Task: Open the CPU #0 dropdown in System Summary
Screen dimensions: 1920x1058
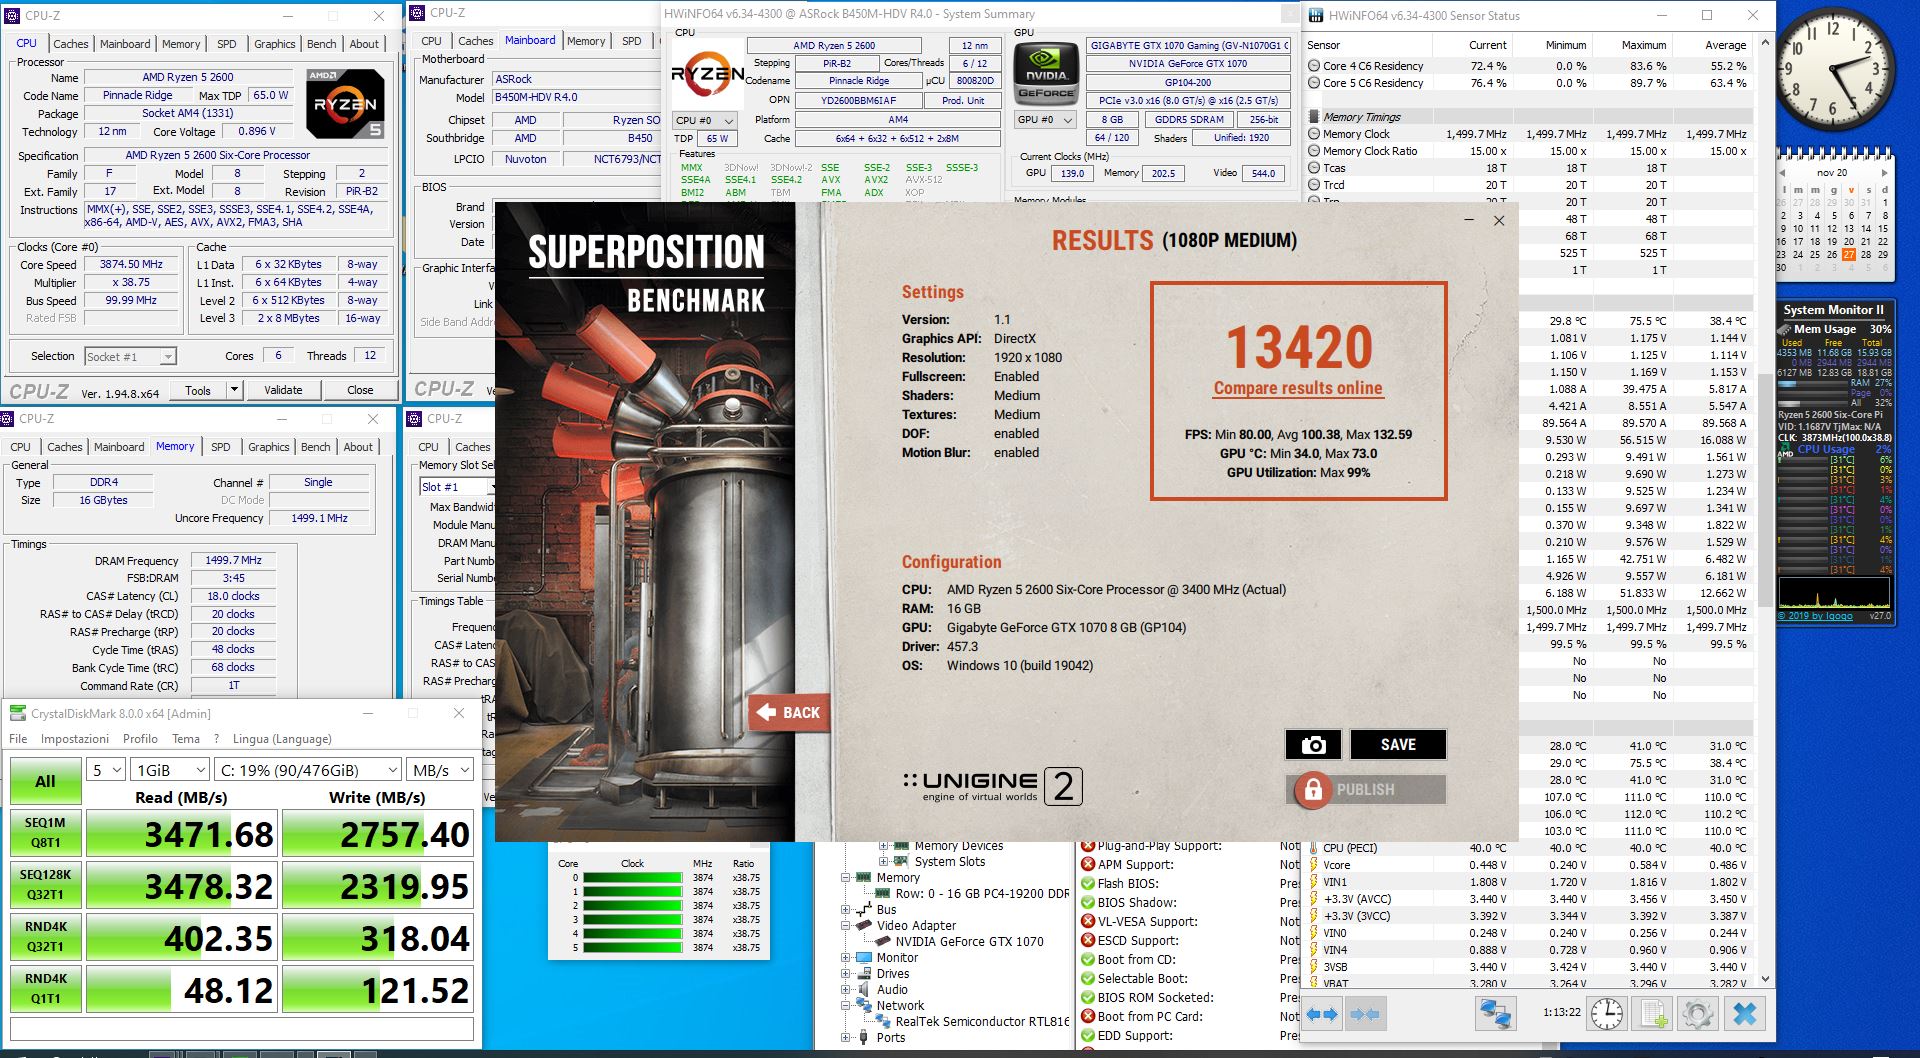Action: click(706, 120)
